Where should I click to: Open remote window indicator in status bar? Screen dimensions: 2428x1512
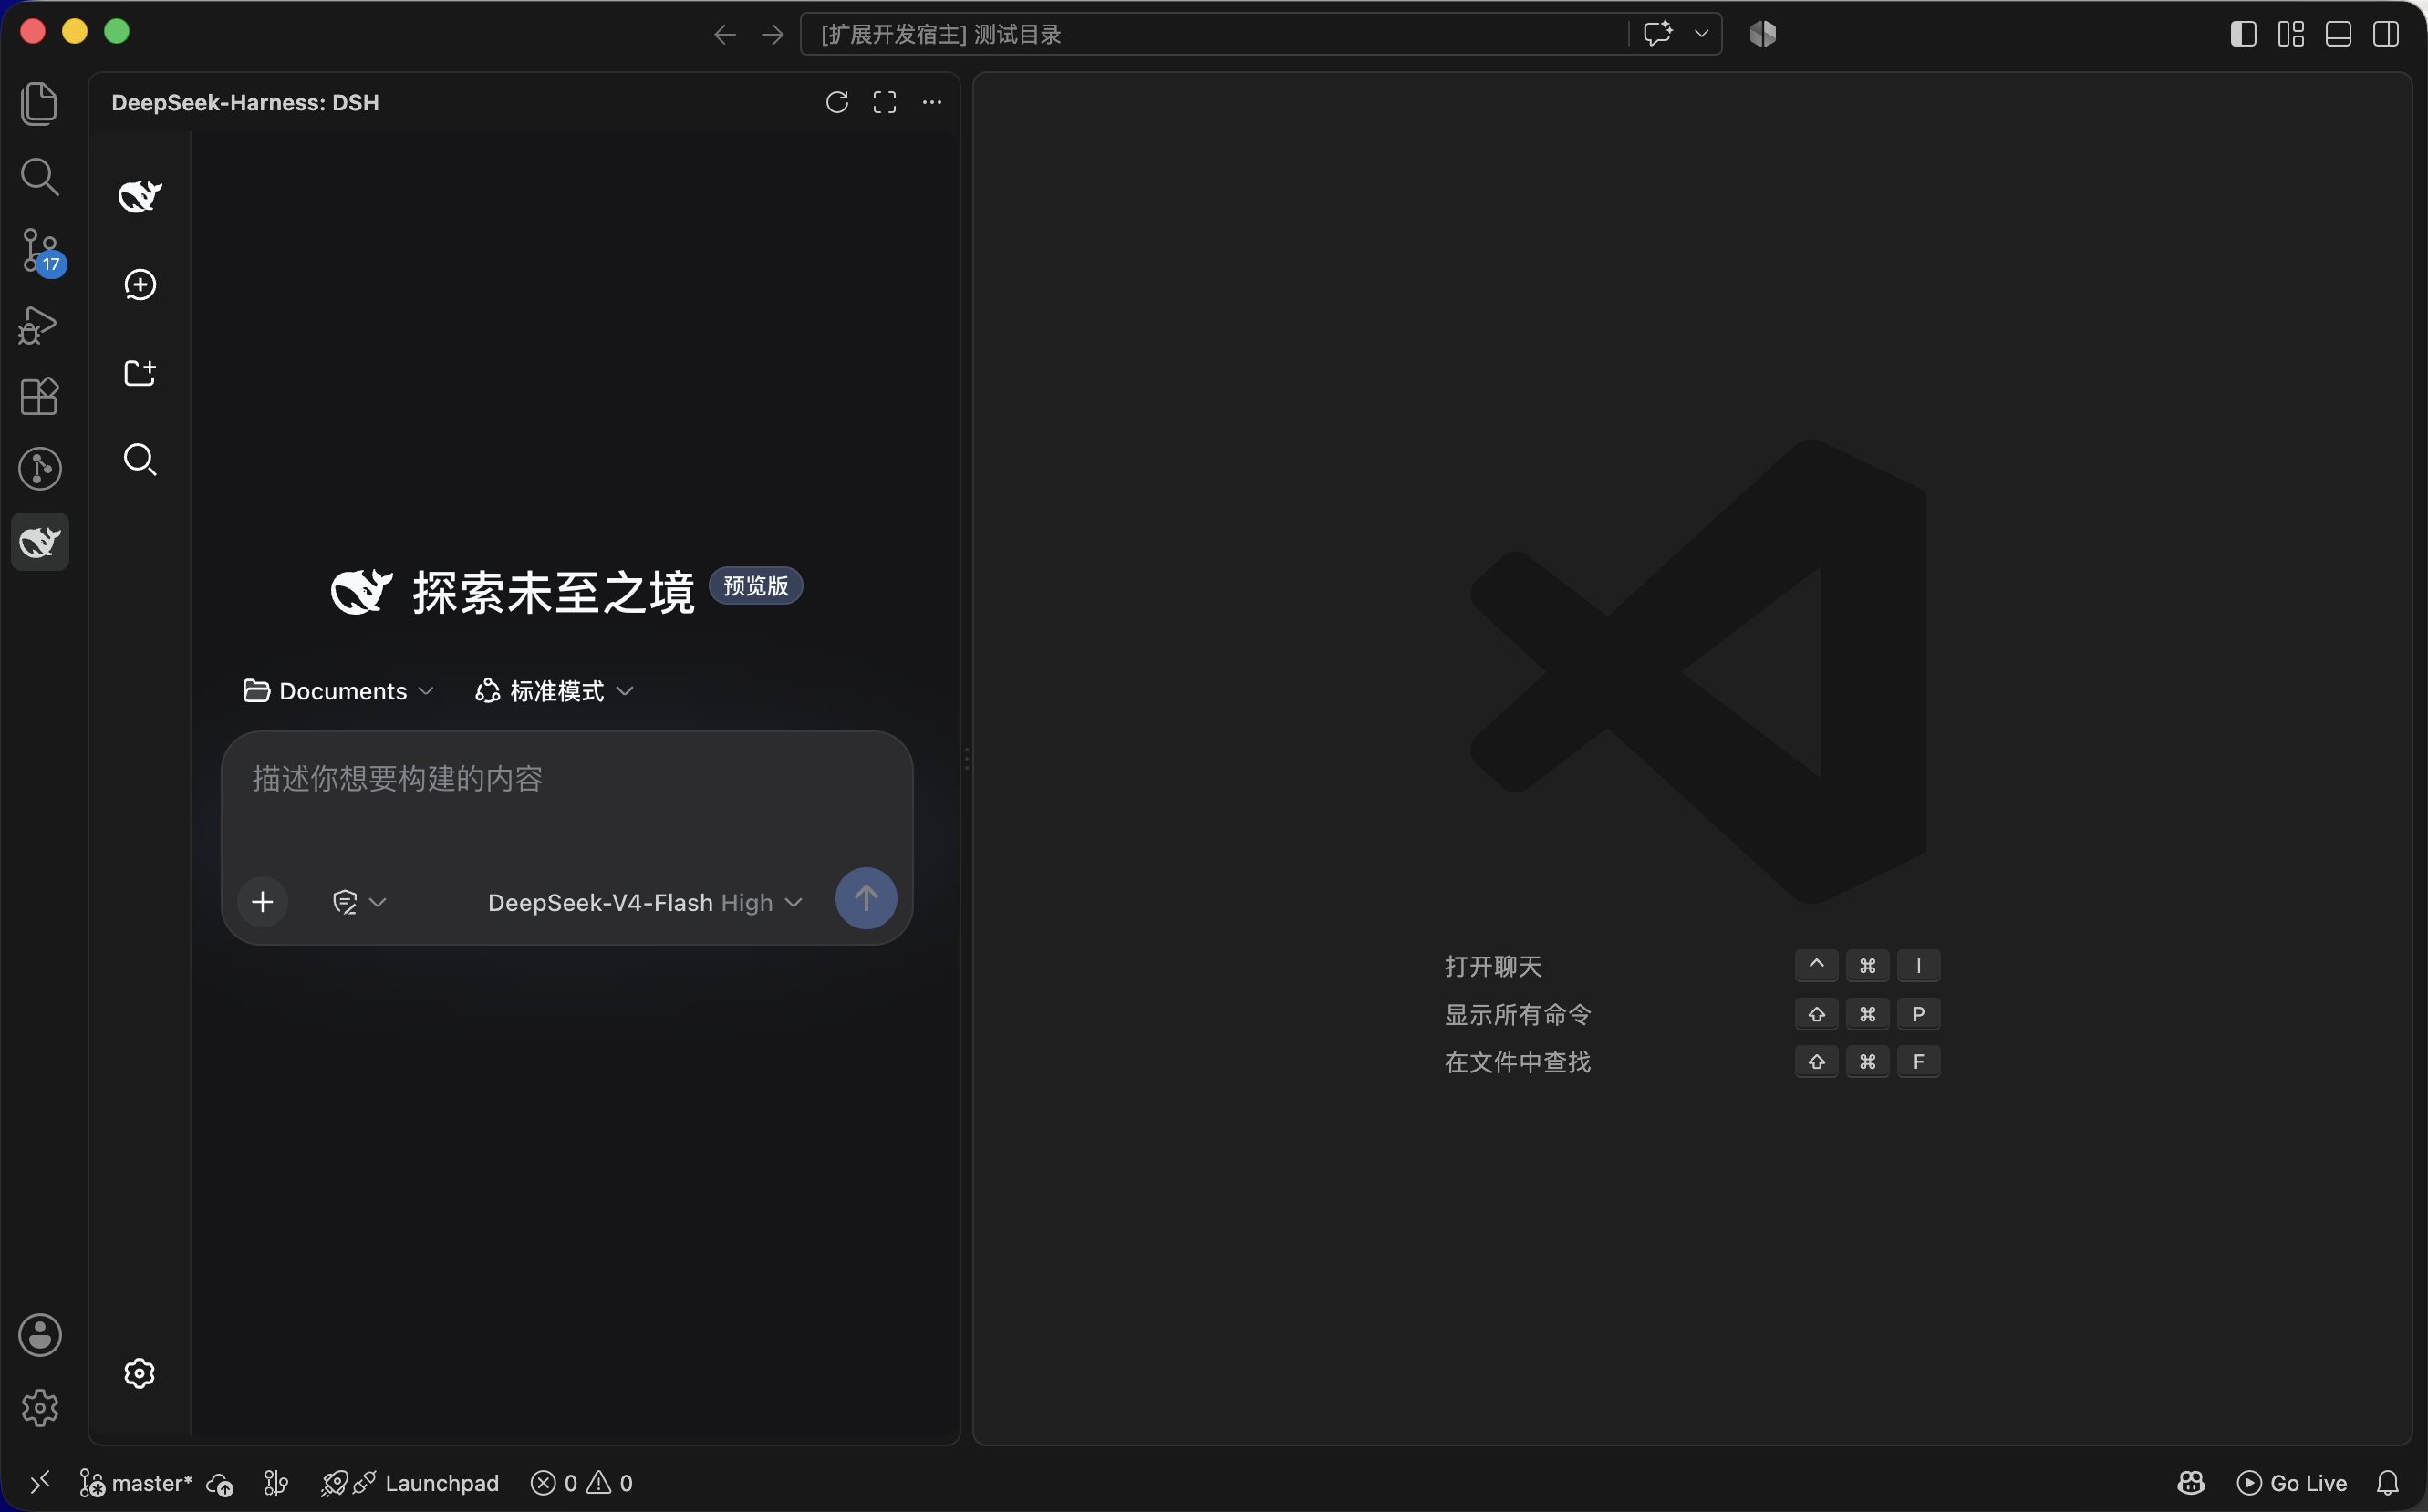[x=40, y=1482]
